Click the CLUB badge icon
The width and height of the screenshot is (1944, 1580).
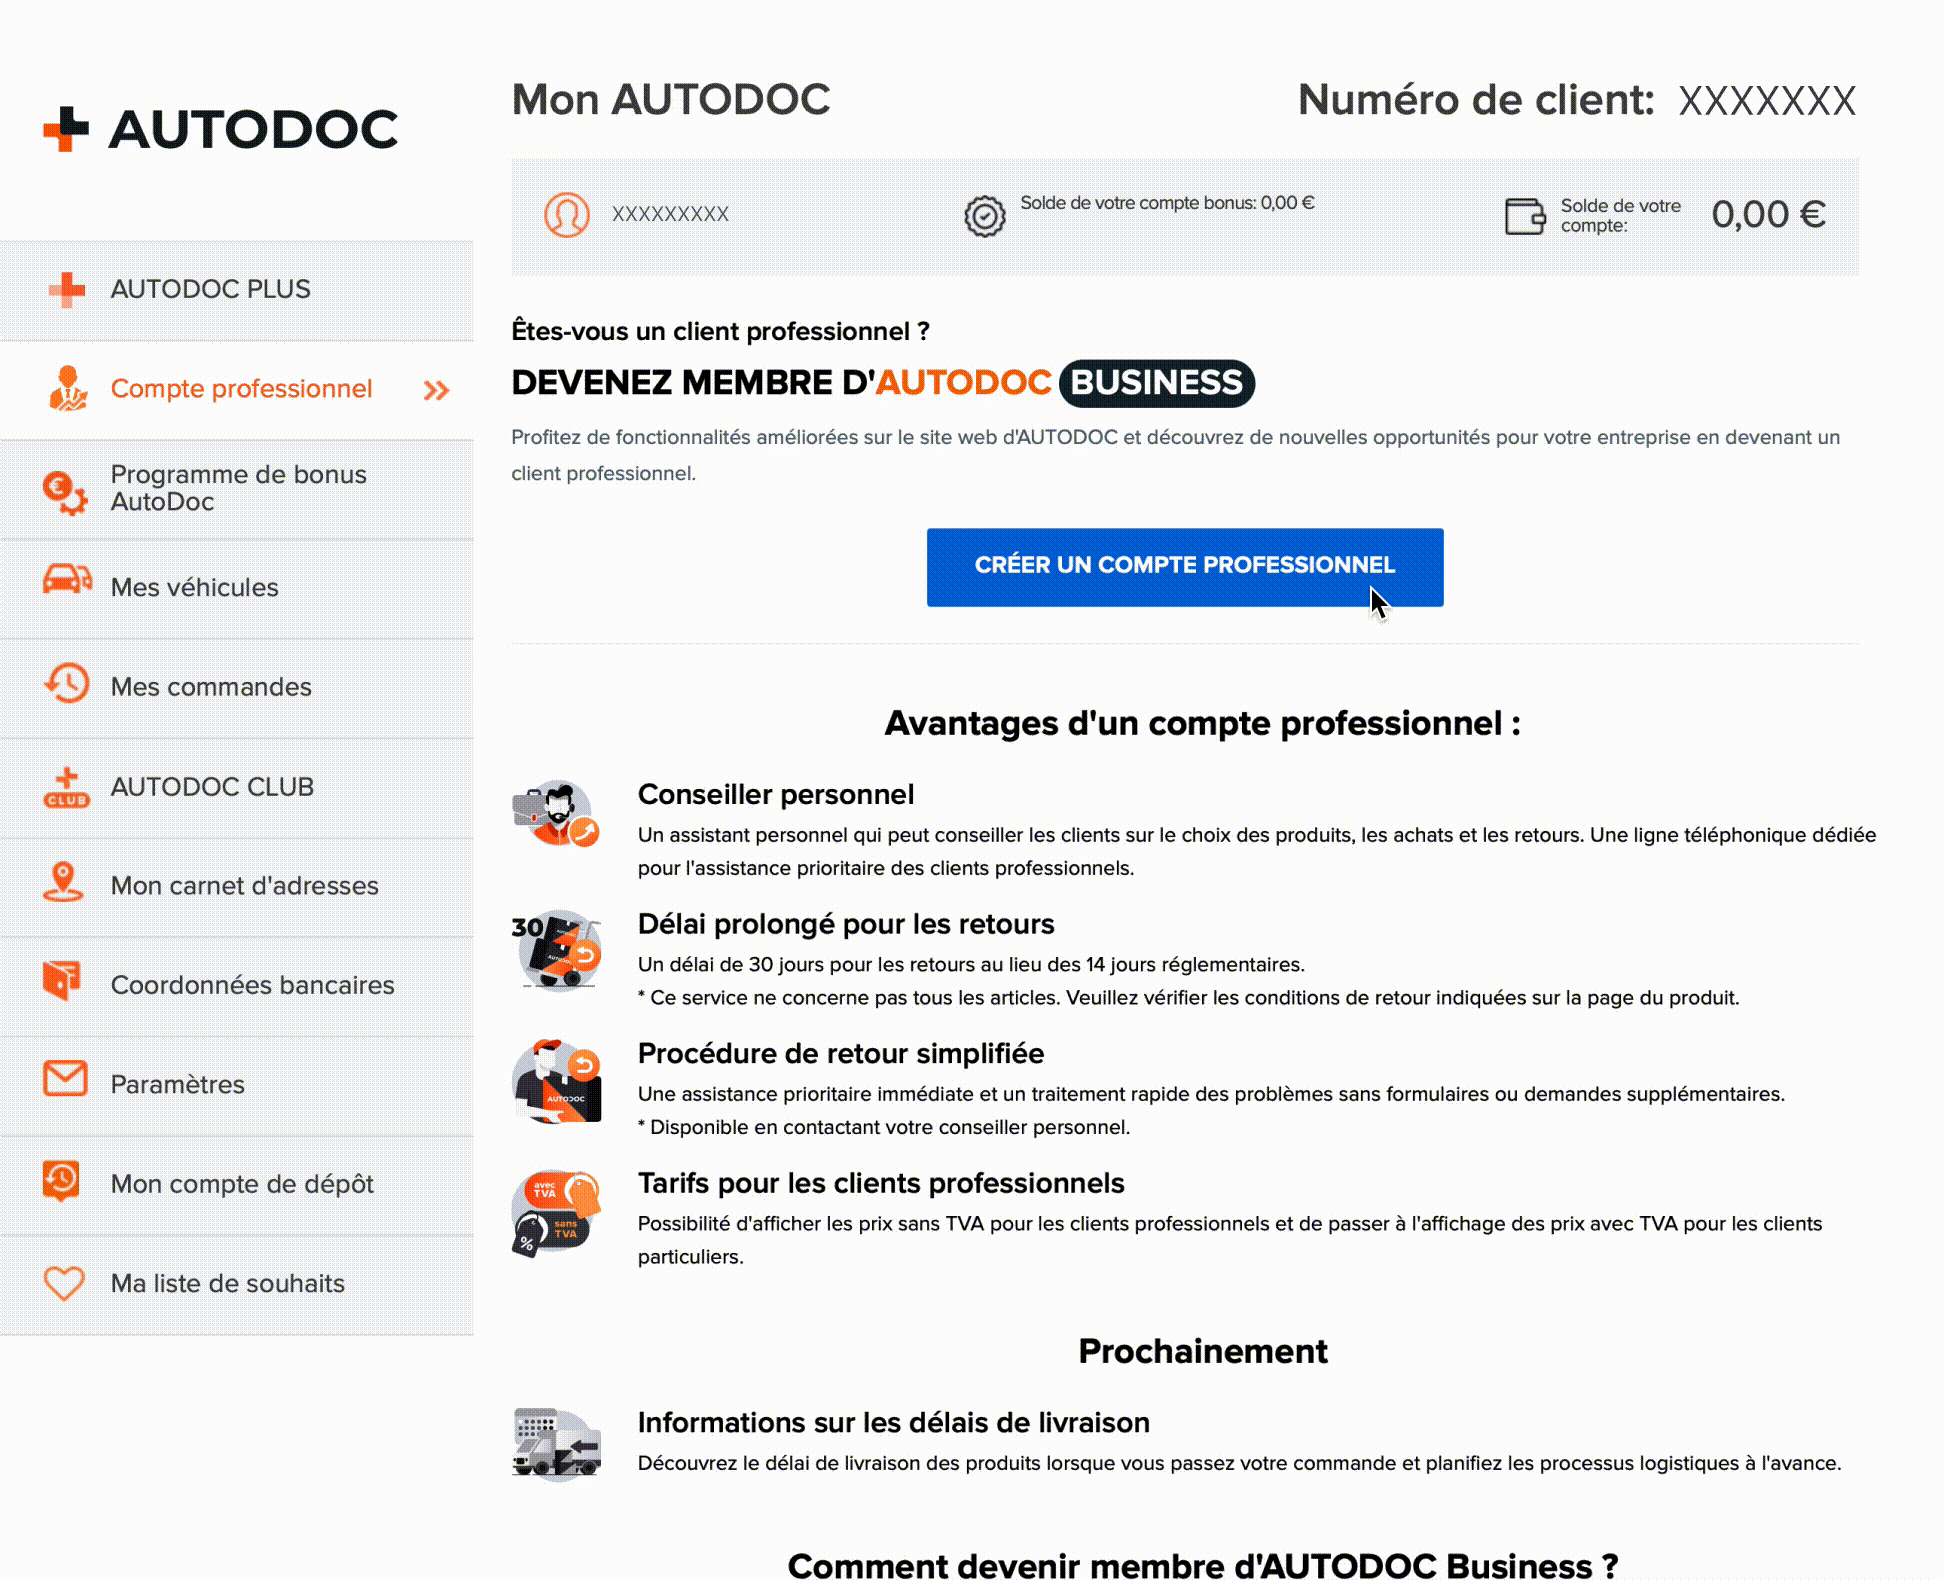coord(67,787)
